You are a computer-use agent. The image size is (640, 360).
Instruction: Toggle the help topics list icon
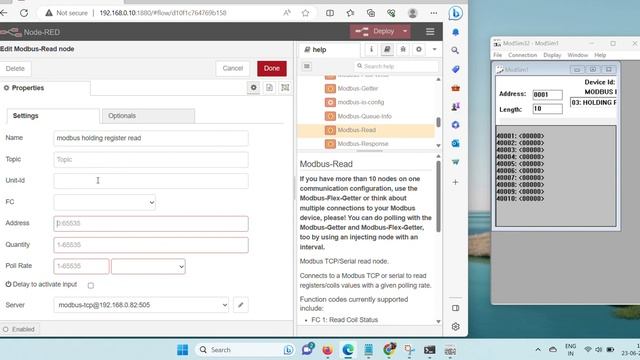point(307,66)
